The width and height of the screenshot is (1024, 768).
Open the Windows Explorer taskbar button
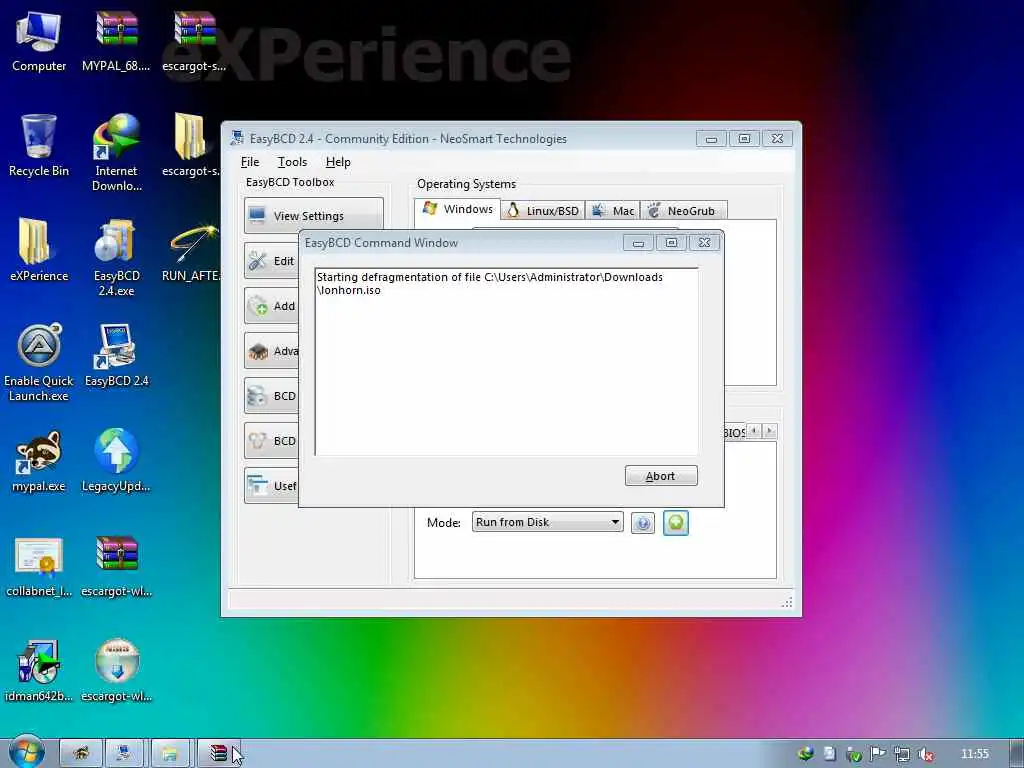coord(170,753)
